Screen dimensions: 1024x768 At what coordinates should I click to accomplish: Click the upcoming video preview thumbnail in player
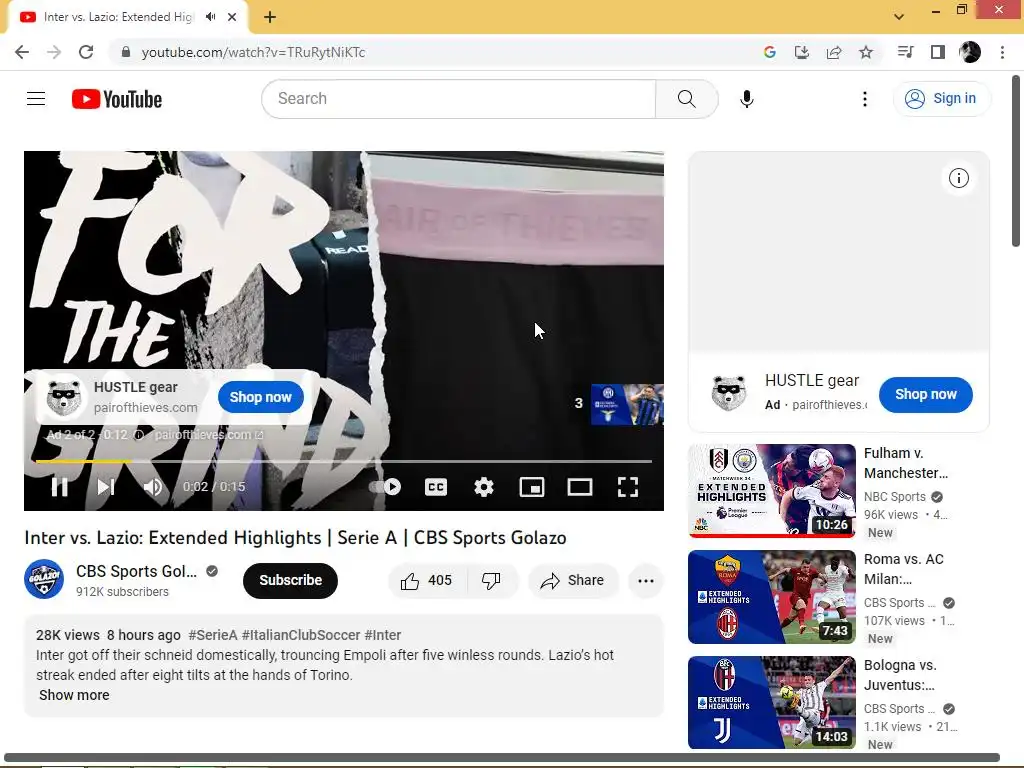(627, 404)
